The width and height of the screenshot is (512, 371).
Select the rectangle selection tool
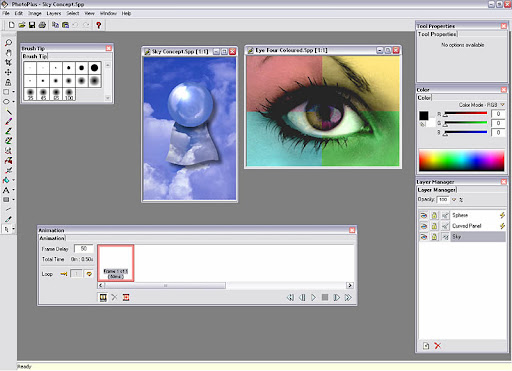[x=6, y=92]
